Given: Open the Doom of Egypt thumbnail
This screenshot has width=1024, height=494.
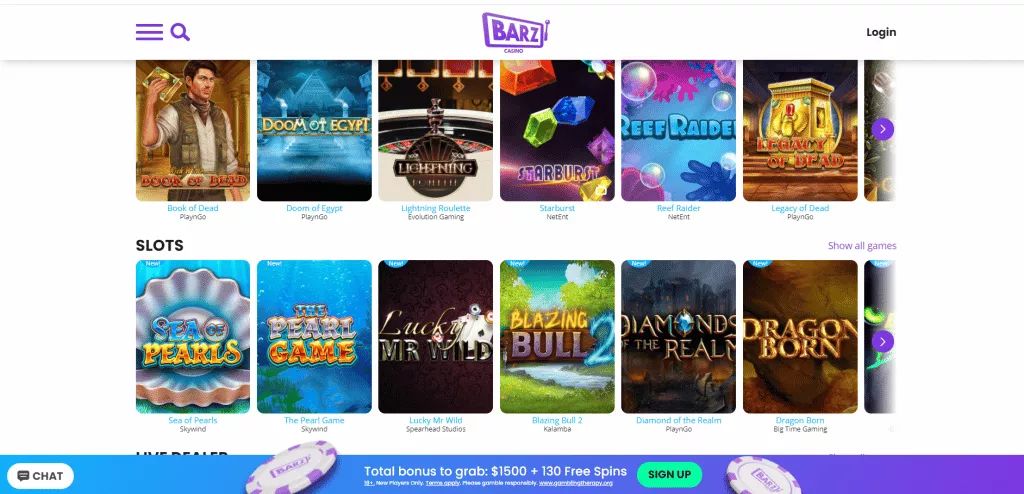Looking at the screenshot, I should 314,131.
